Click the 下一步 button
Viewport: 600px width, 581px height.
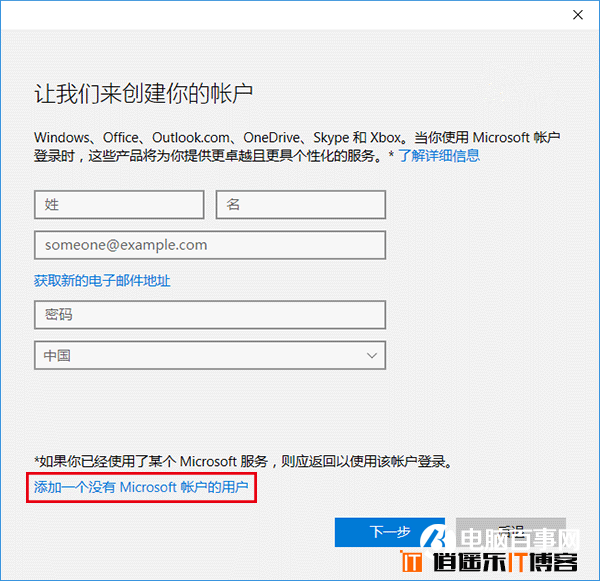[390, 532]
